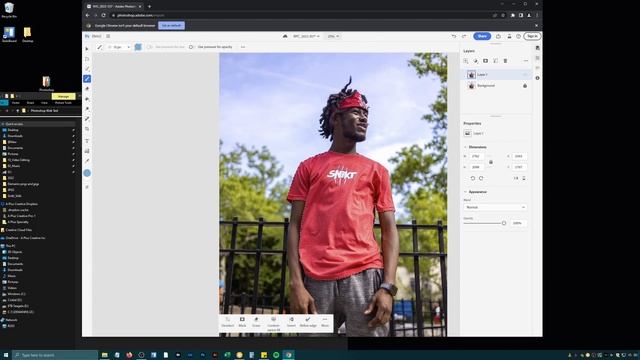Click the taskbar search box
This screenshot has height=360, width=640.
pos(55,355)
